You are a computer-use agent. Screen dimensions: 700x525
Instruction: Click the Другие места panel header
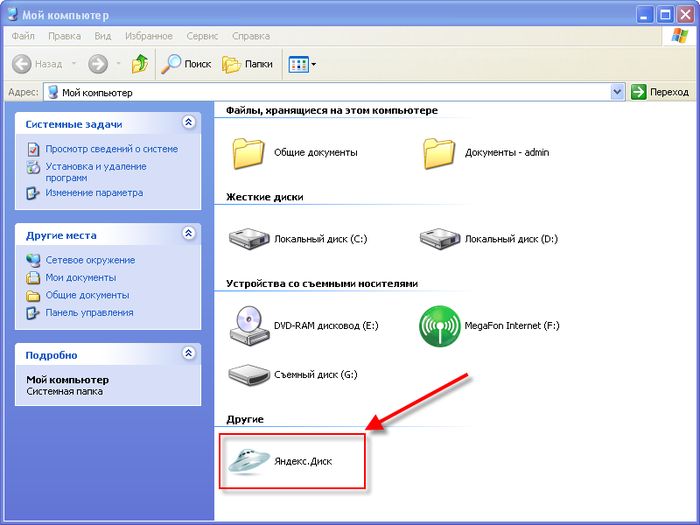[x=108, y=234]
